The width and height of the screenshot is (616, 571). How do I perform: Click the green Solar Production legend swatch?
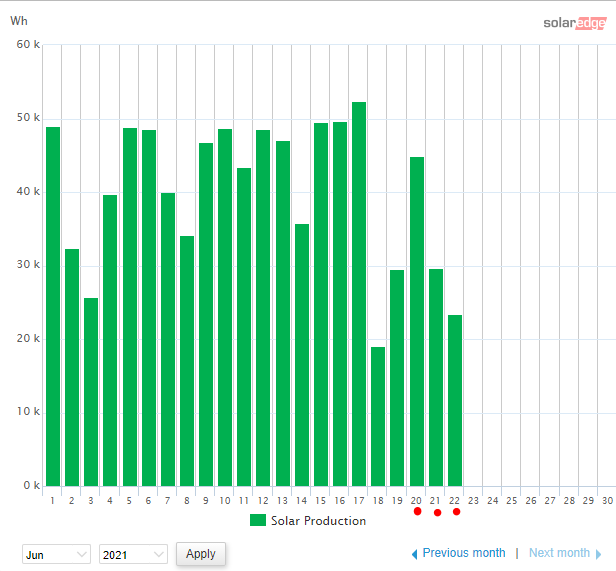258,520
